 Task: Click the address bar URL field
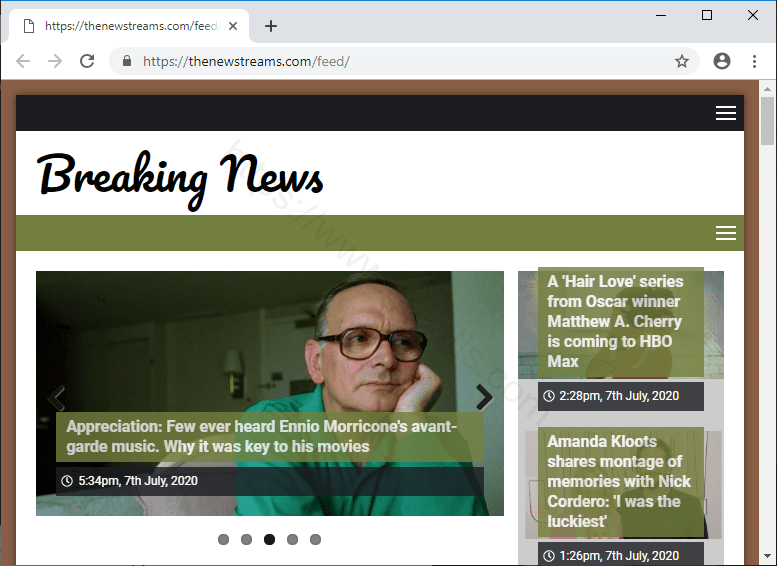pos(400,61)
